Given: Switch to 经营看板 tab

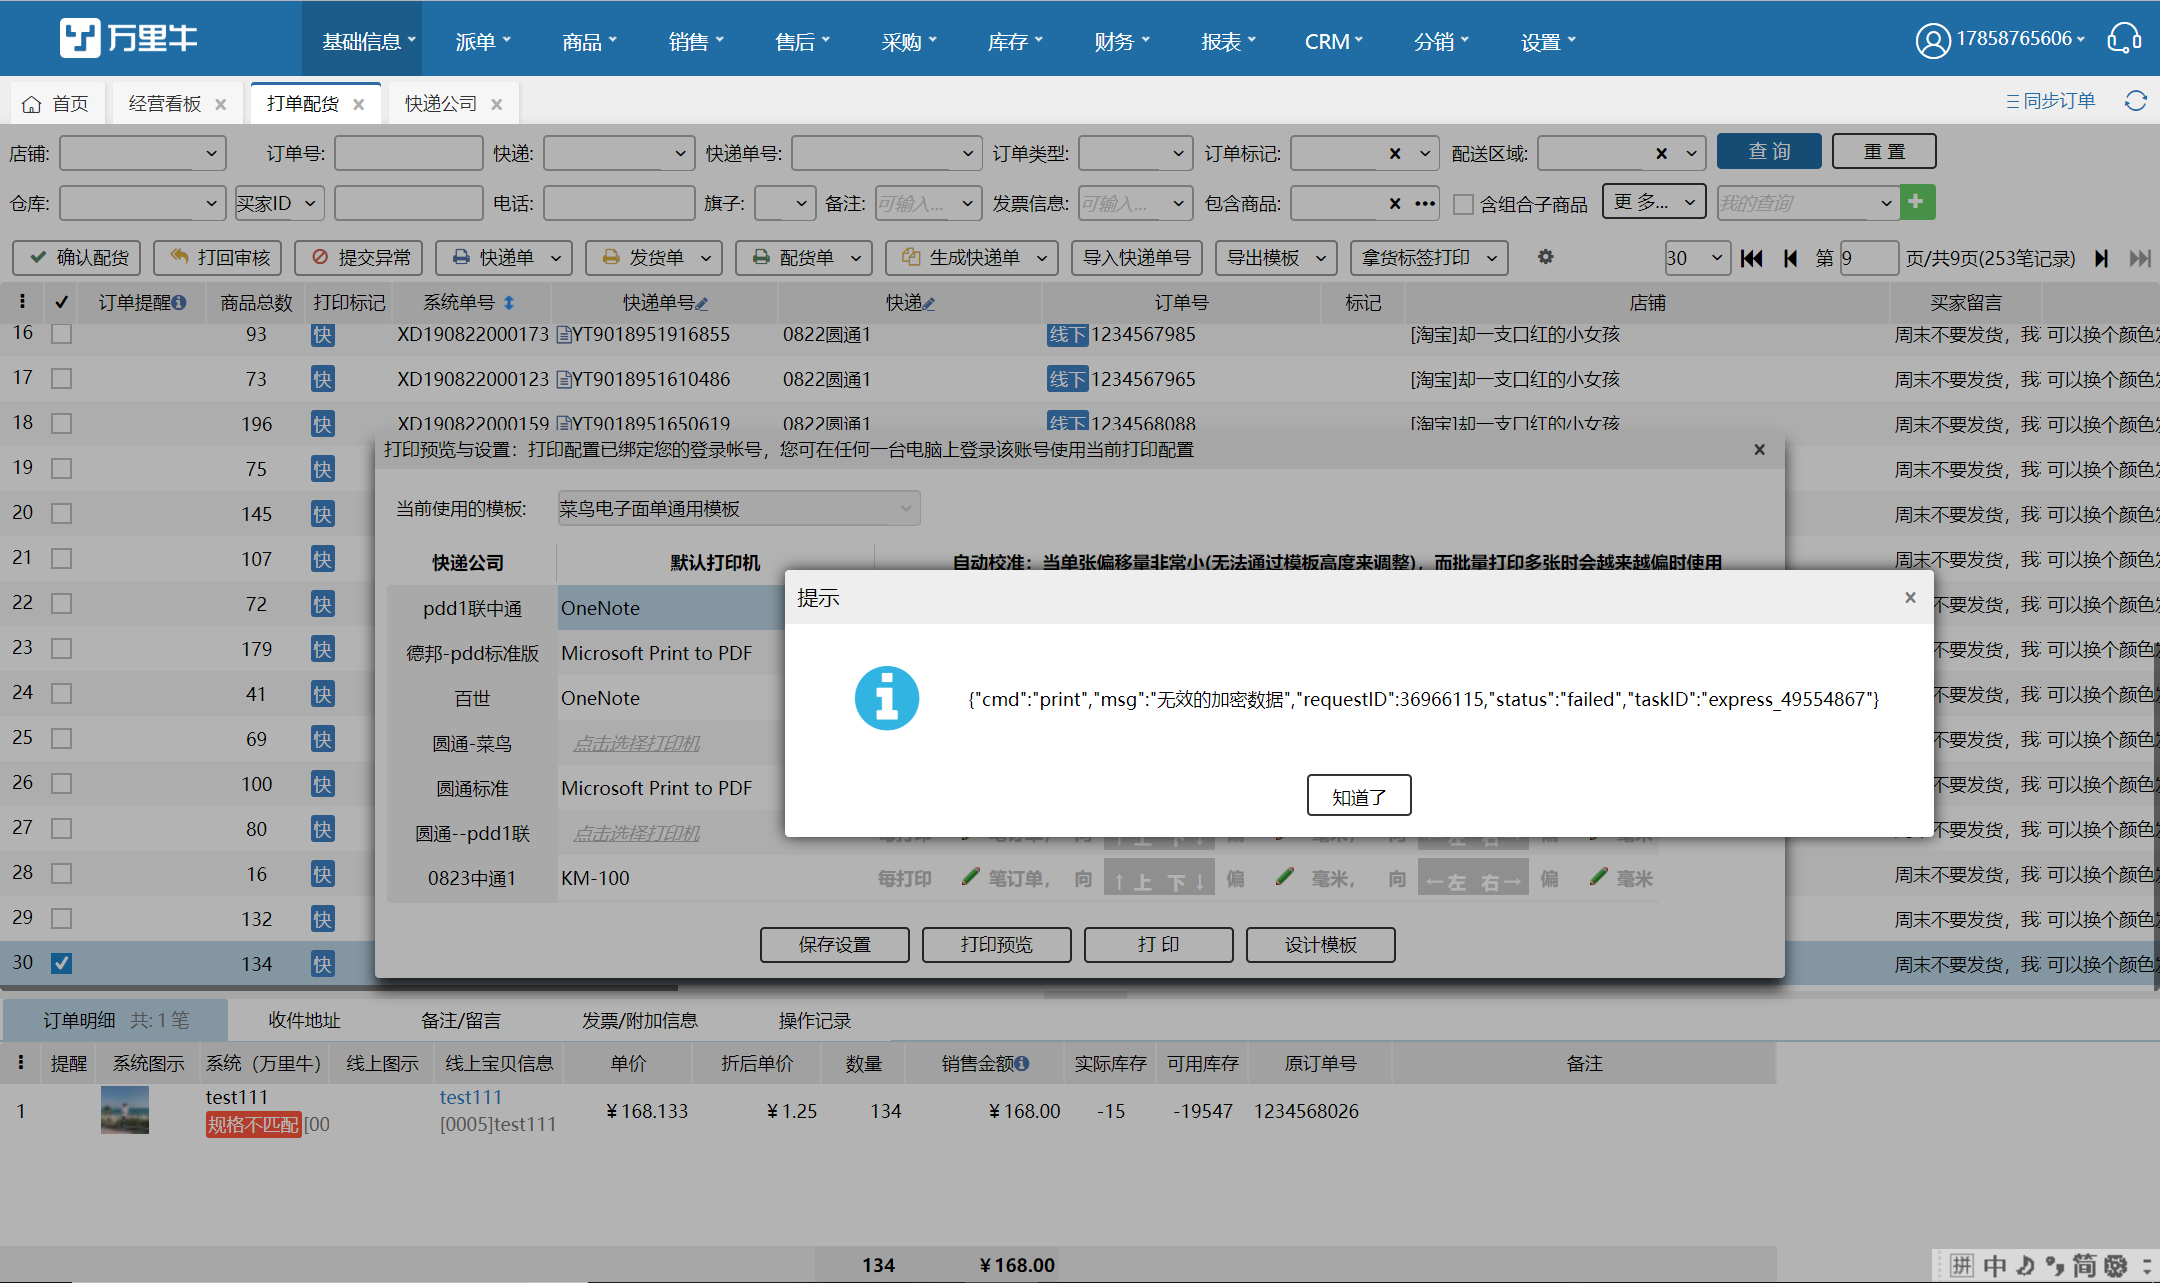Looking at the screenshot, I should point(165,104).
